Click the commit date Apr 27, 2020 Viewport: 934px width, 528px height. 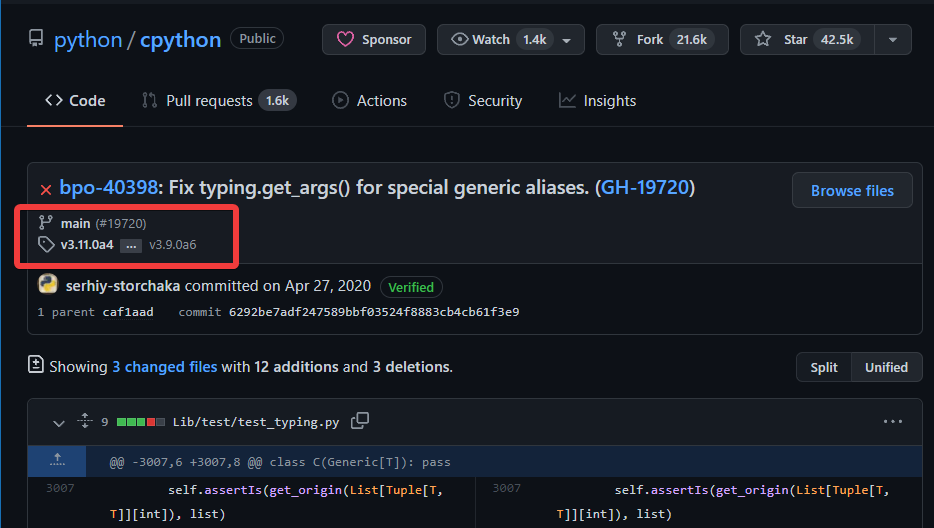[x=328, y=286]
